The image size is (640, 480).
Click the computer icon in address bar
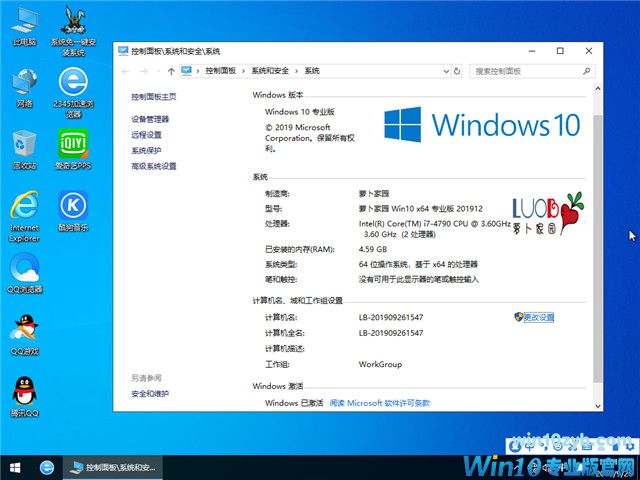186,71
